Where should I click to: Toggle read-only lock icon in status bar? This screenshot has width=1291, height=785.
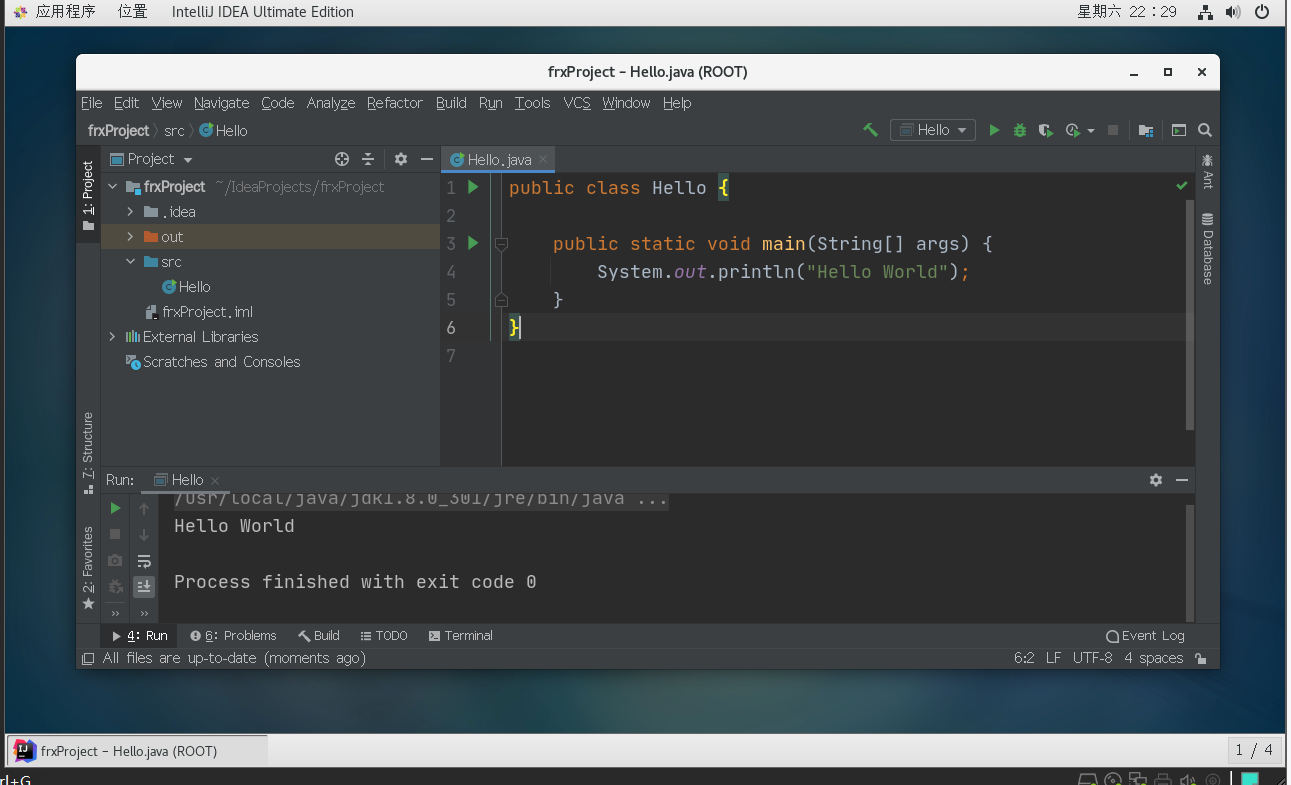coord(1201,659)
